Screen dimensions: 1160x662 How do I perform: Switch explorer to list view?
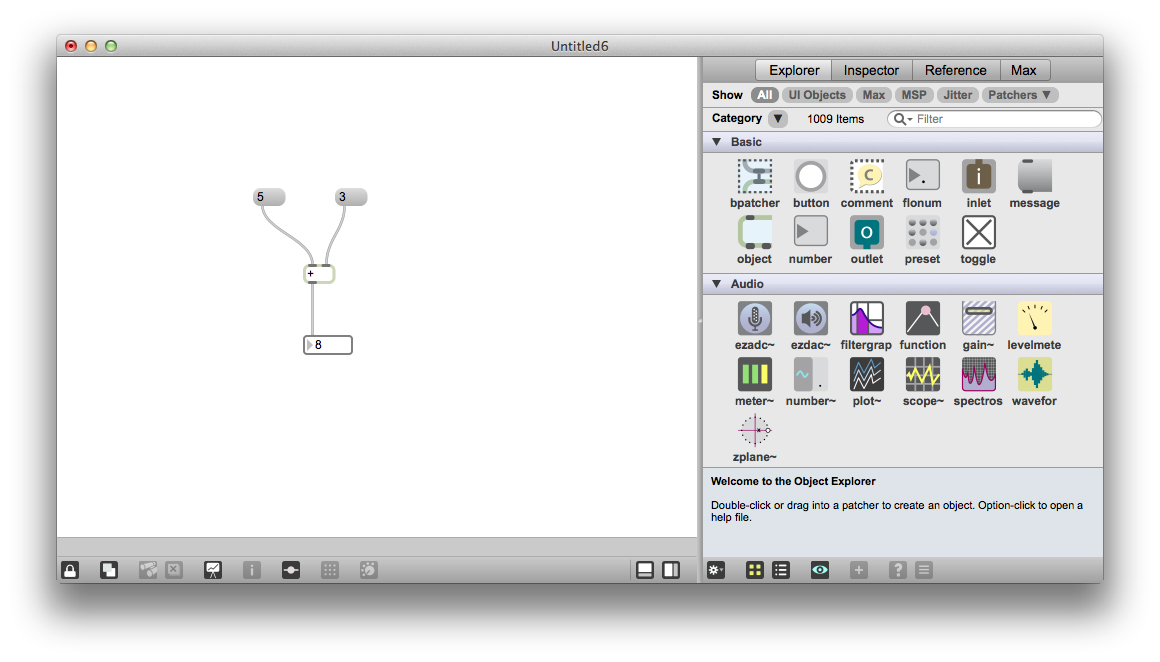pos(780,570)
